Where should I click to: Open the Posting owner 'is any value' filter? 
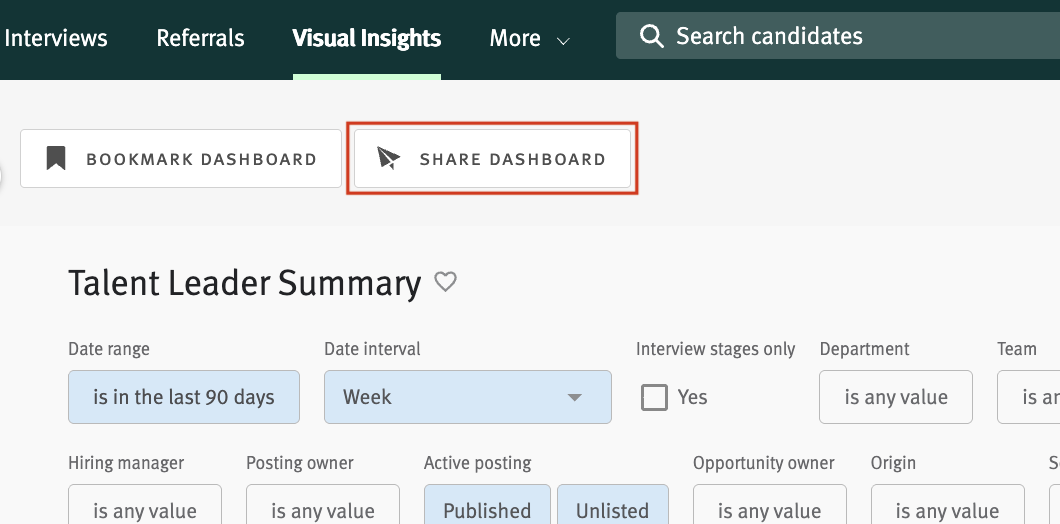pos(322,504)
